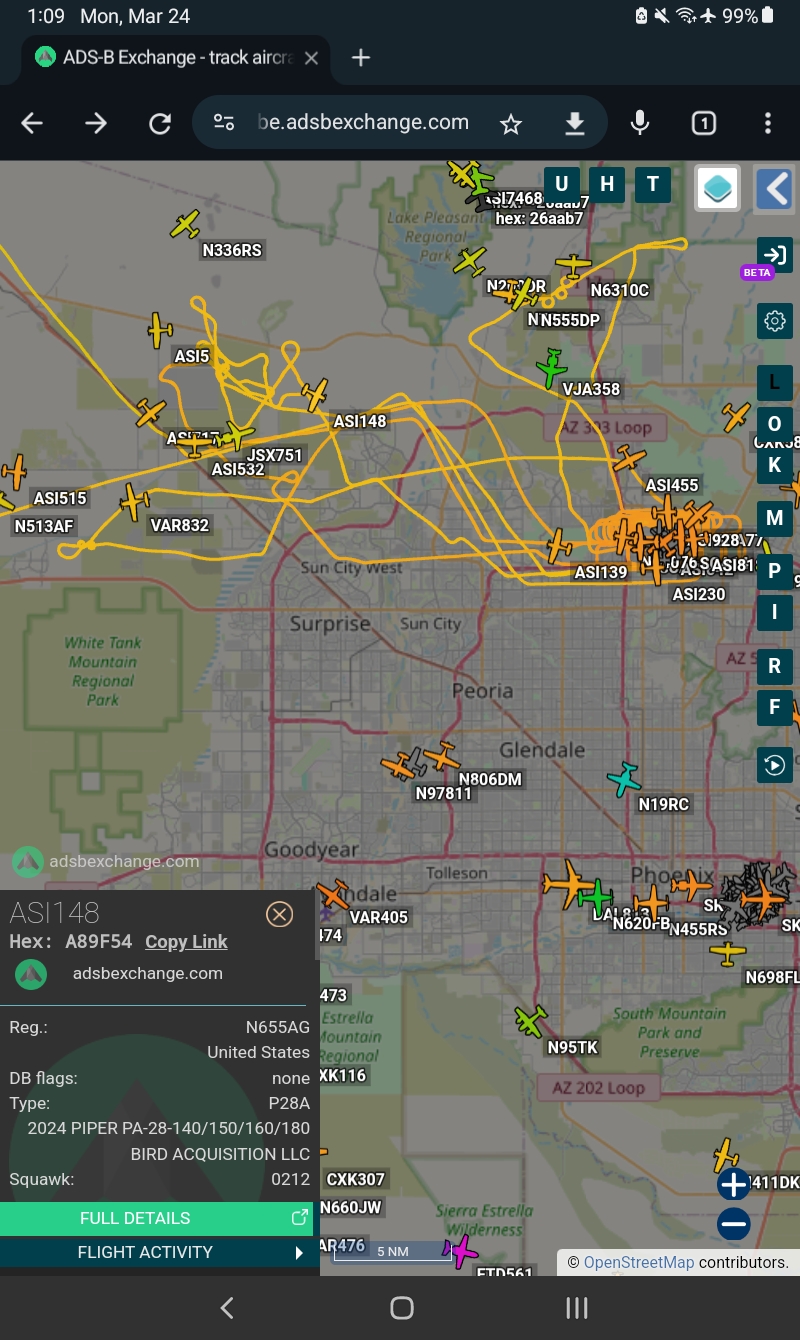Viewport: 800px width, 1340px height.
Task: Zoom in the map with plus button
Action: tap(733, 1185)
